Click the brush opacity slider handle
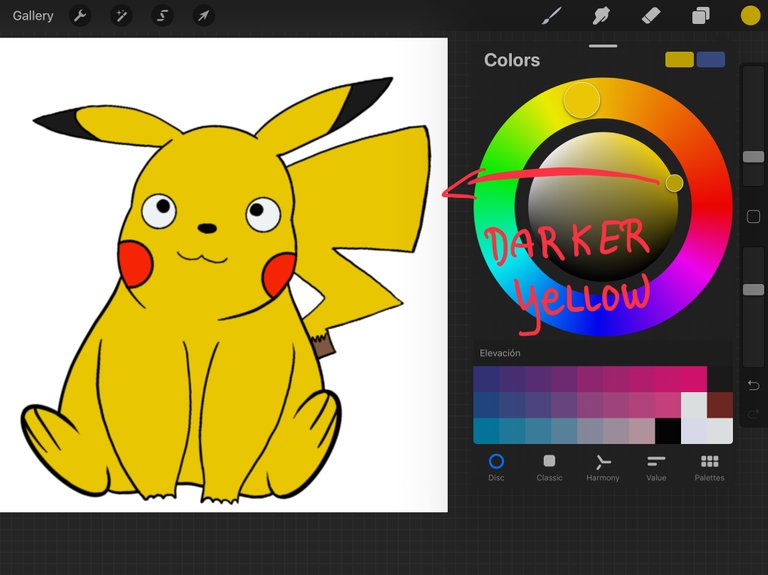 click(753, 289)
